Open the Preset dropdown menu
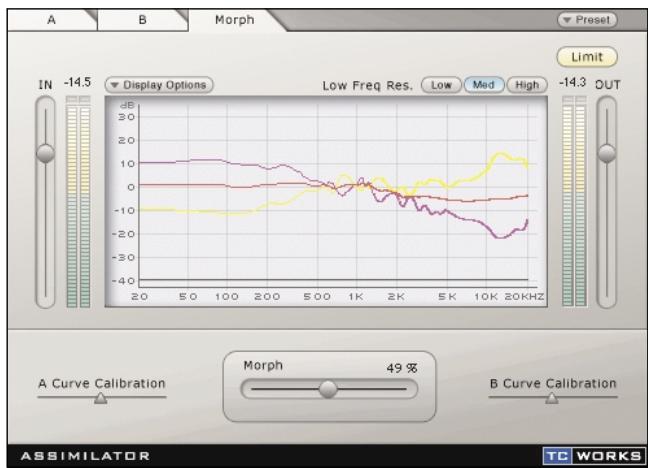This screenshot has width=648, height=468. tap(587, 20)
